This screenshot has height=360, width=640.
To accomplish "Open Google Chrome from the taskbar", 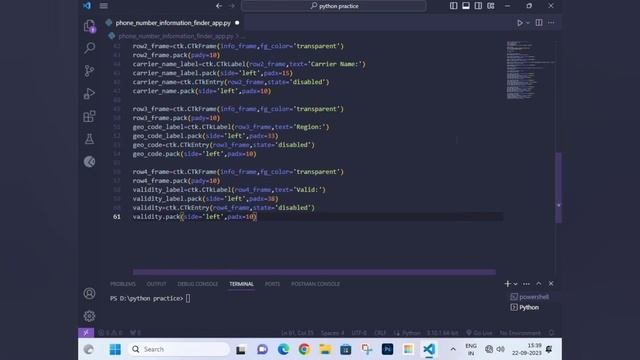I will point(304,349).
